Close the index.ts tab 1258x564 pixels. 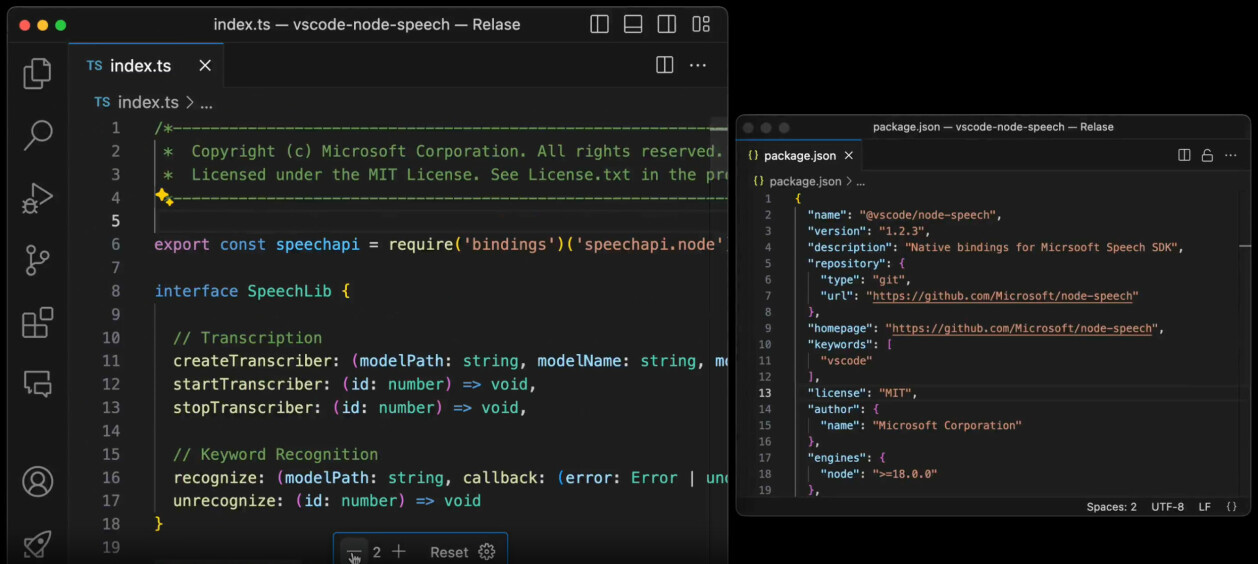(x=205, y=66)
